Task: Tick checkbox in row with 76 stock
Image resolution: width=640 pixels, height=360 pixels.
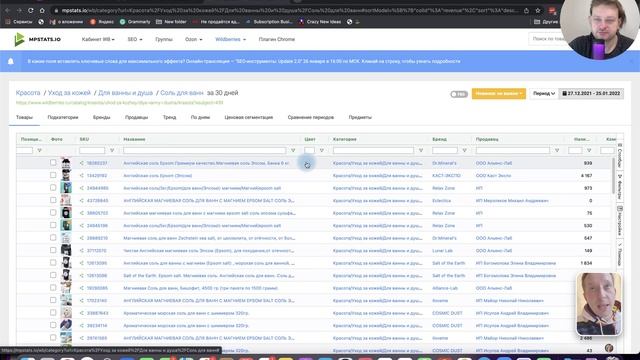Action: [x=53, y=213]
